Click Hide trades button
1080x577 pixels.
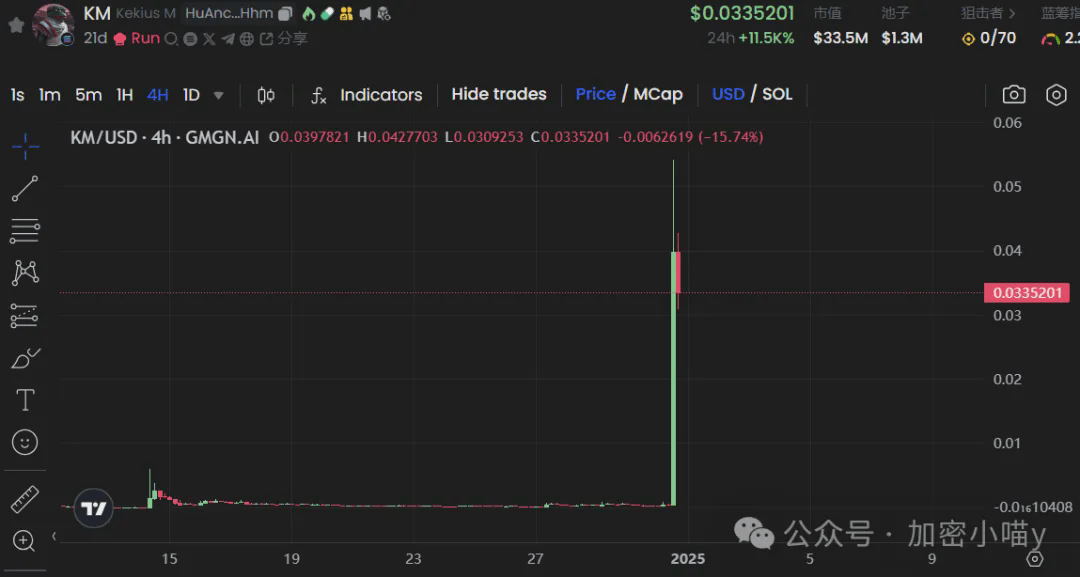coord(499,94)
